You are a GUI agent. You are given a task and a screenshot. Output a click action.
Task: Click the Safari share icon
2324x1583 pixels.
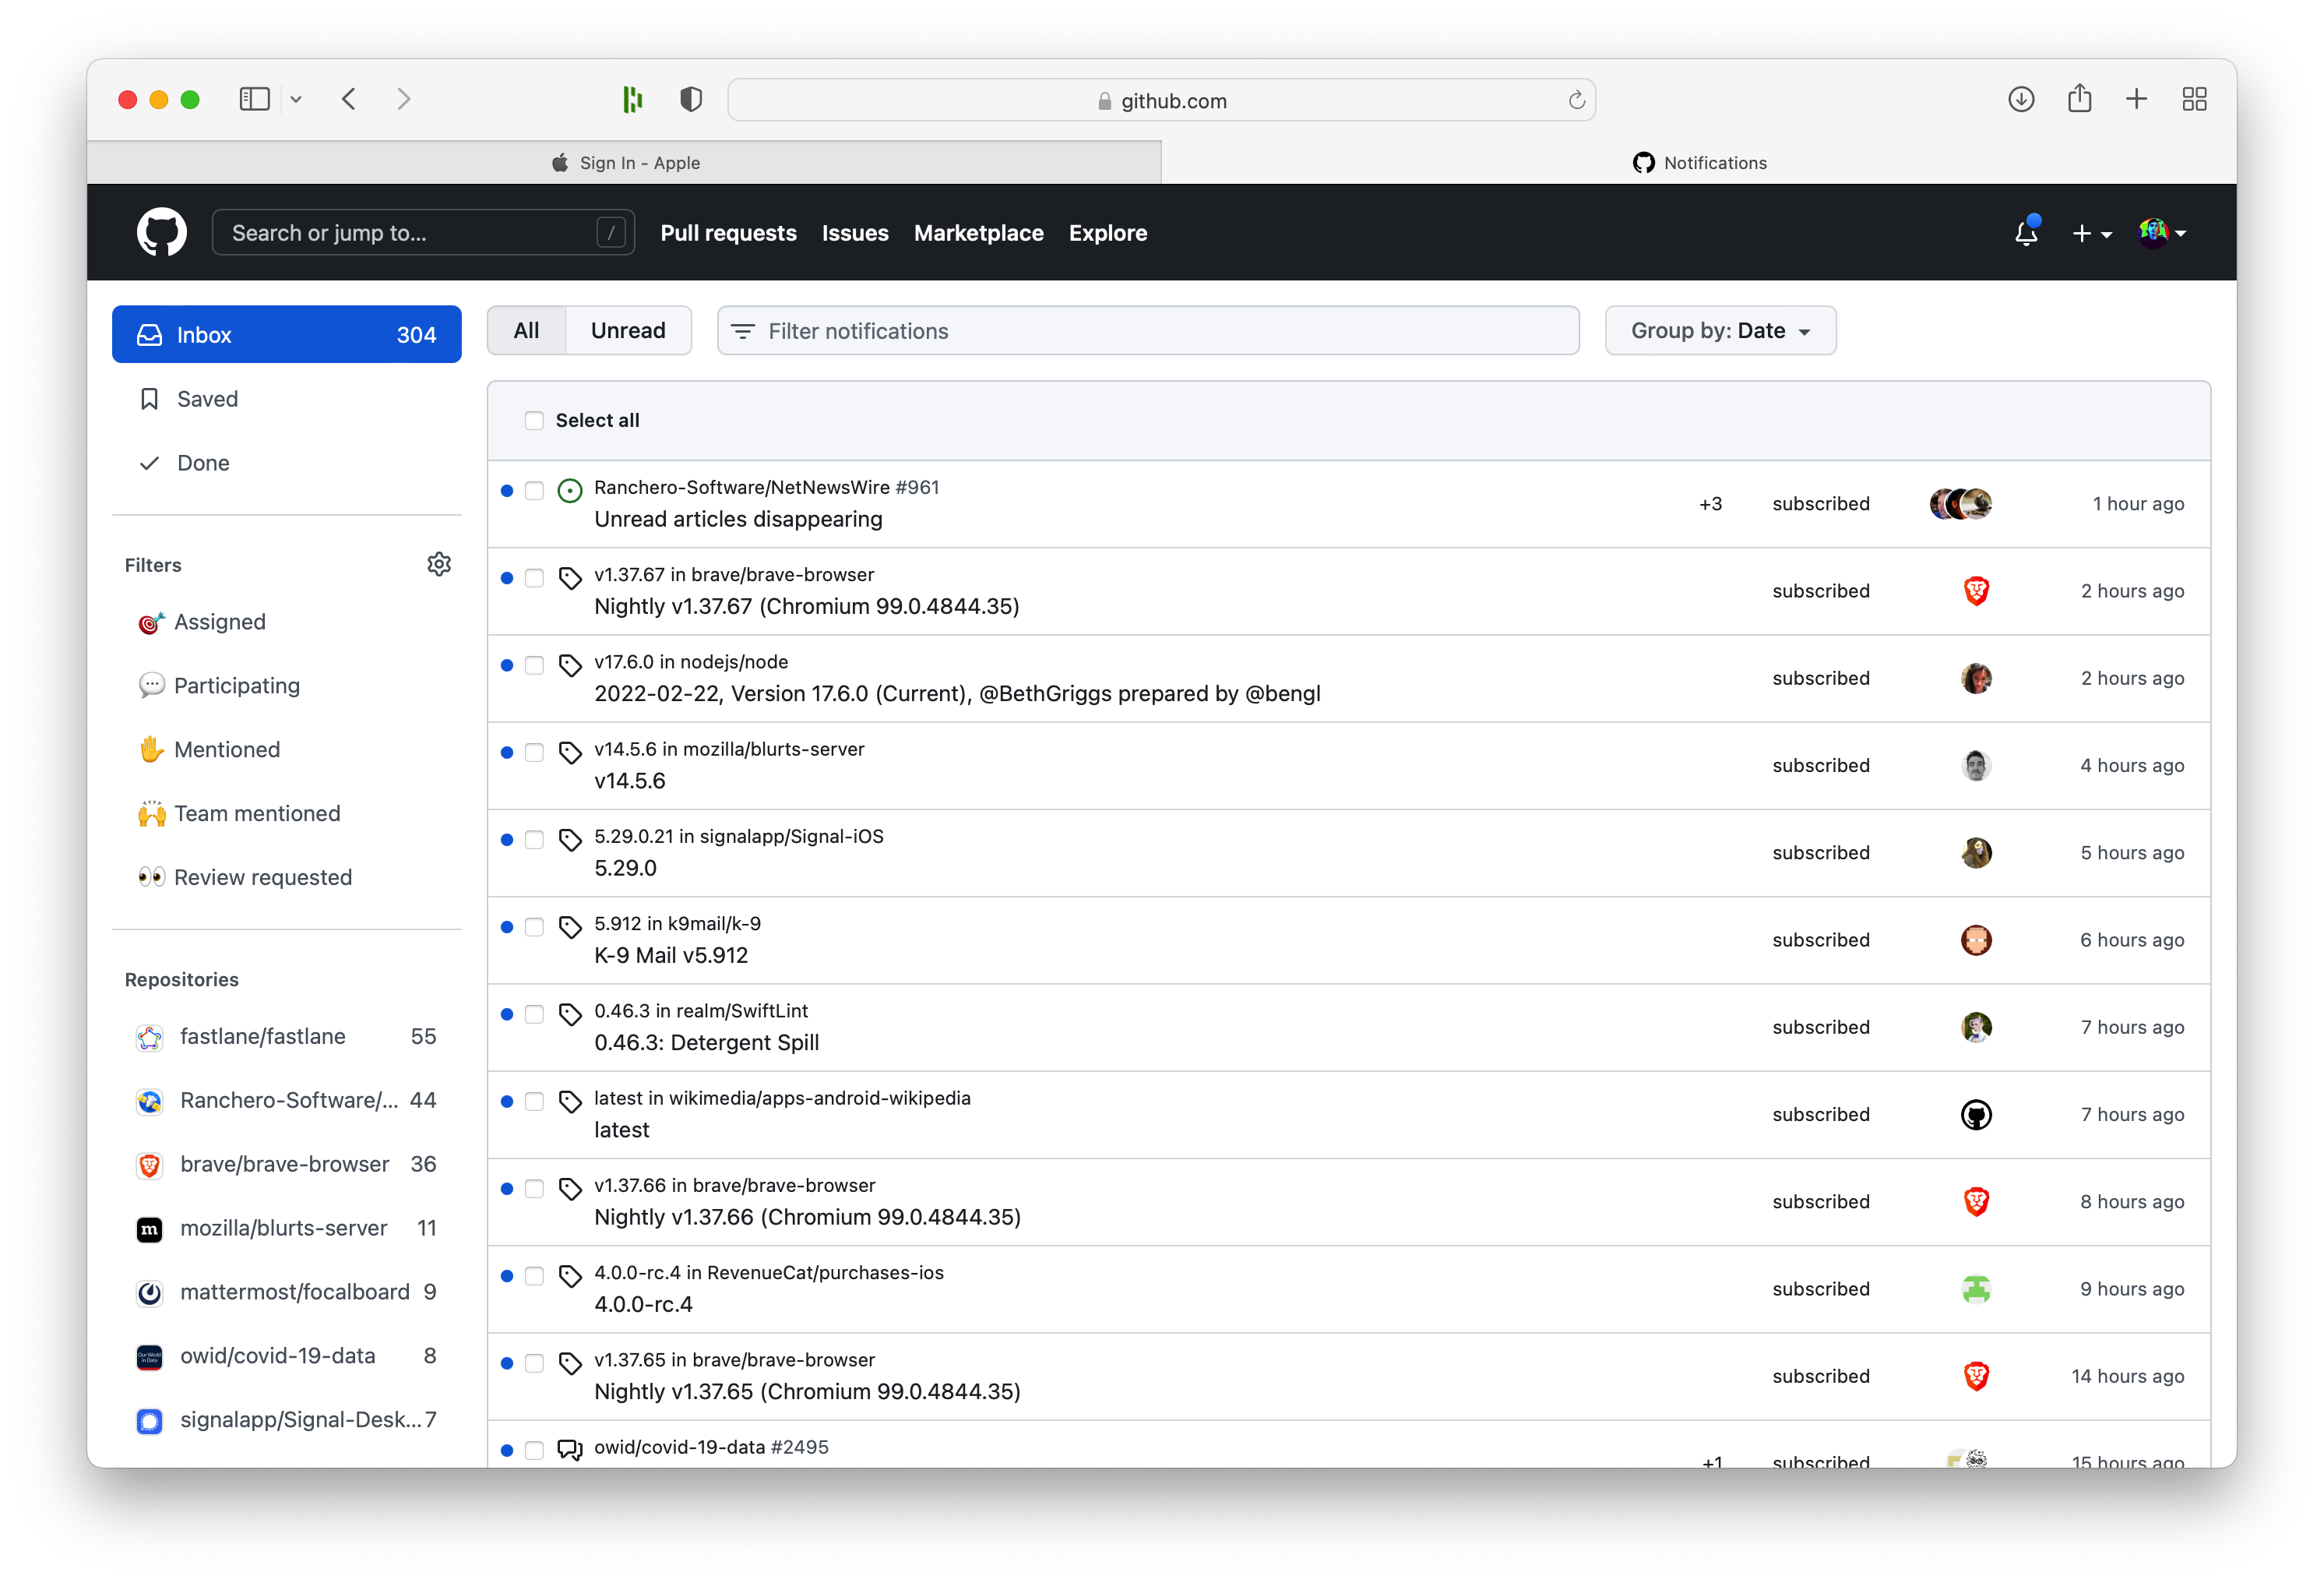(2080, 98)
